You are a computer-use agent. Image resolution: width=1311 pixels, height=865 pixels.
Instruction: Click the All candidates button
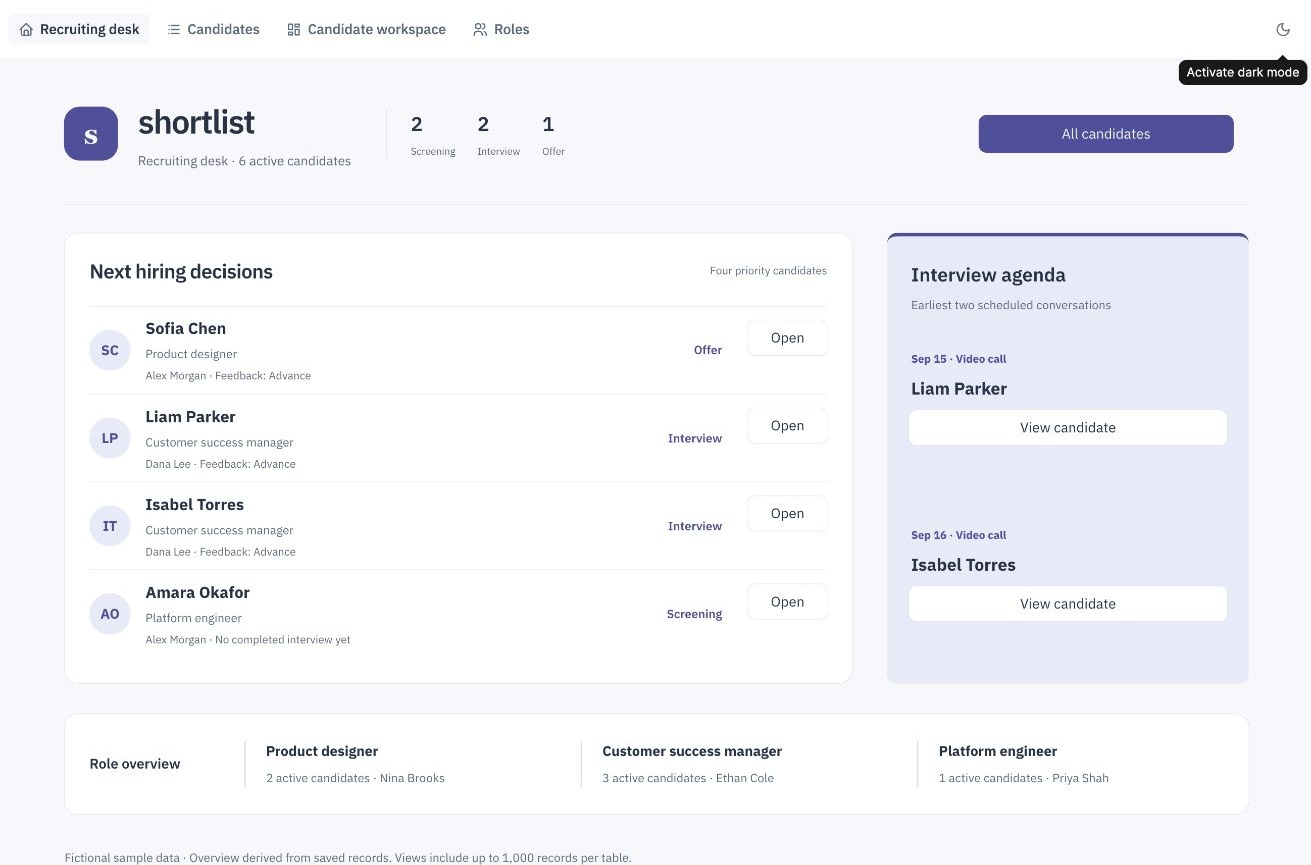coord(1106,134)
